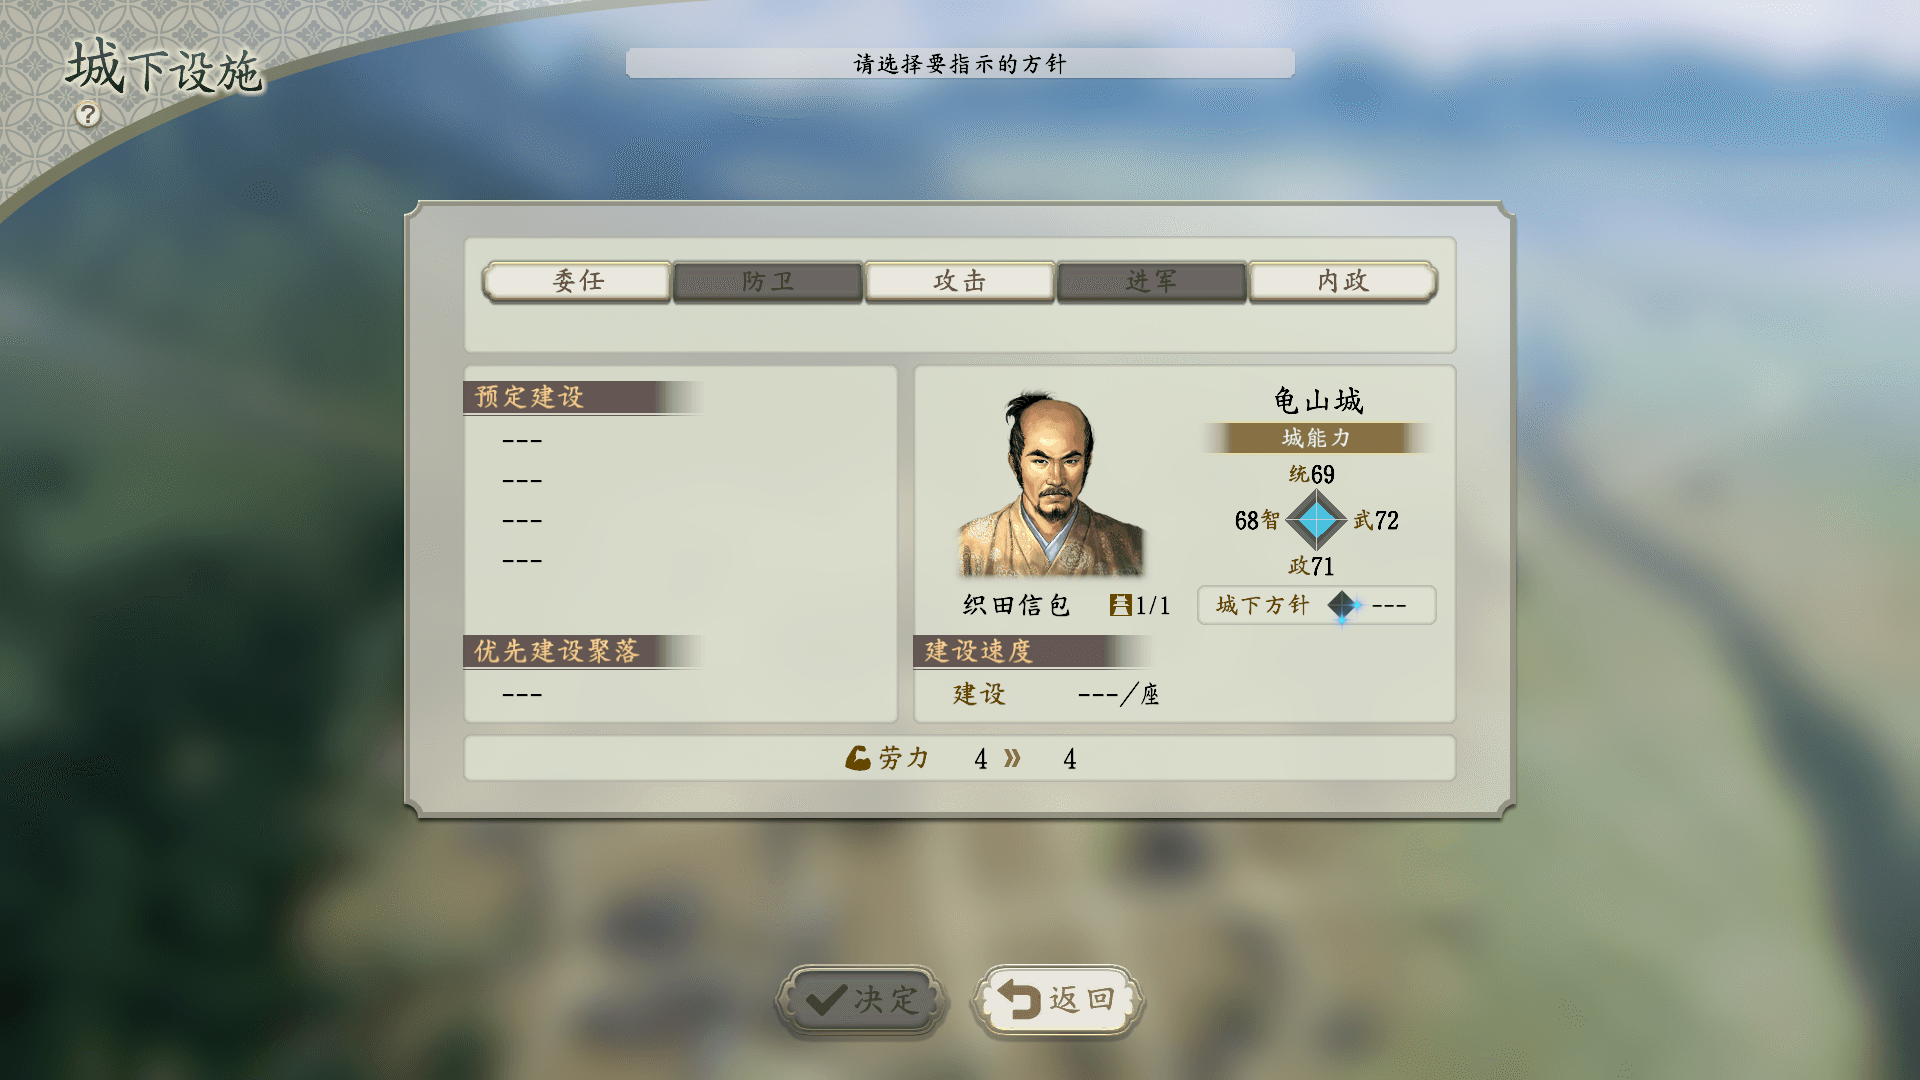Click the officer count icon beside 1/1

[x=1120, y=605]
